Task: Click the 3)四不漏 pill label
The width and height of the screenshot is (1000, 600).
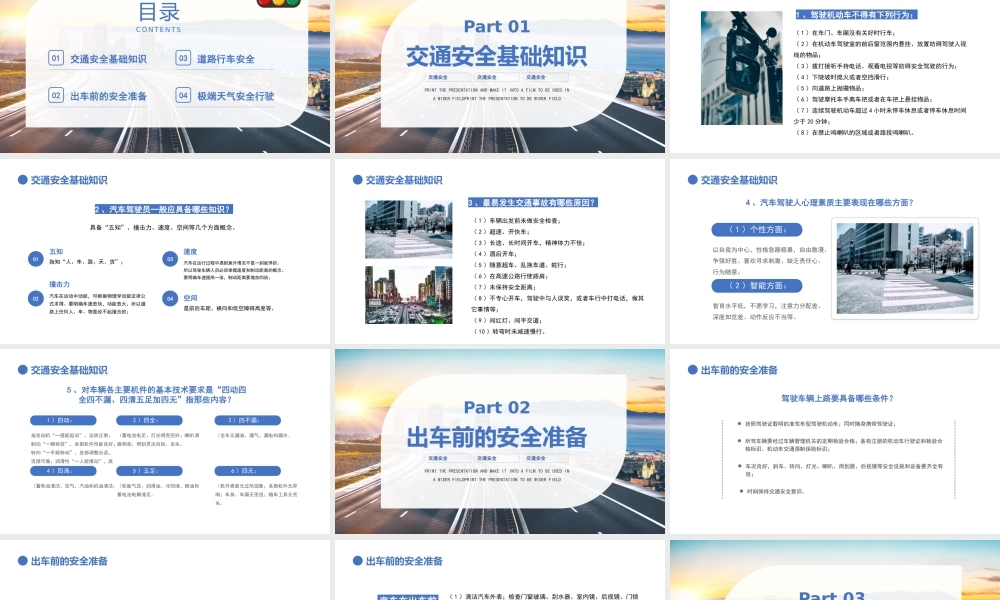Action: coord(247,420)
